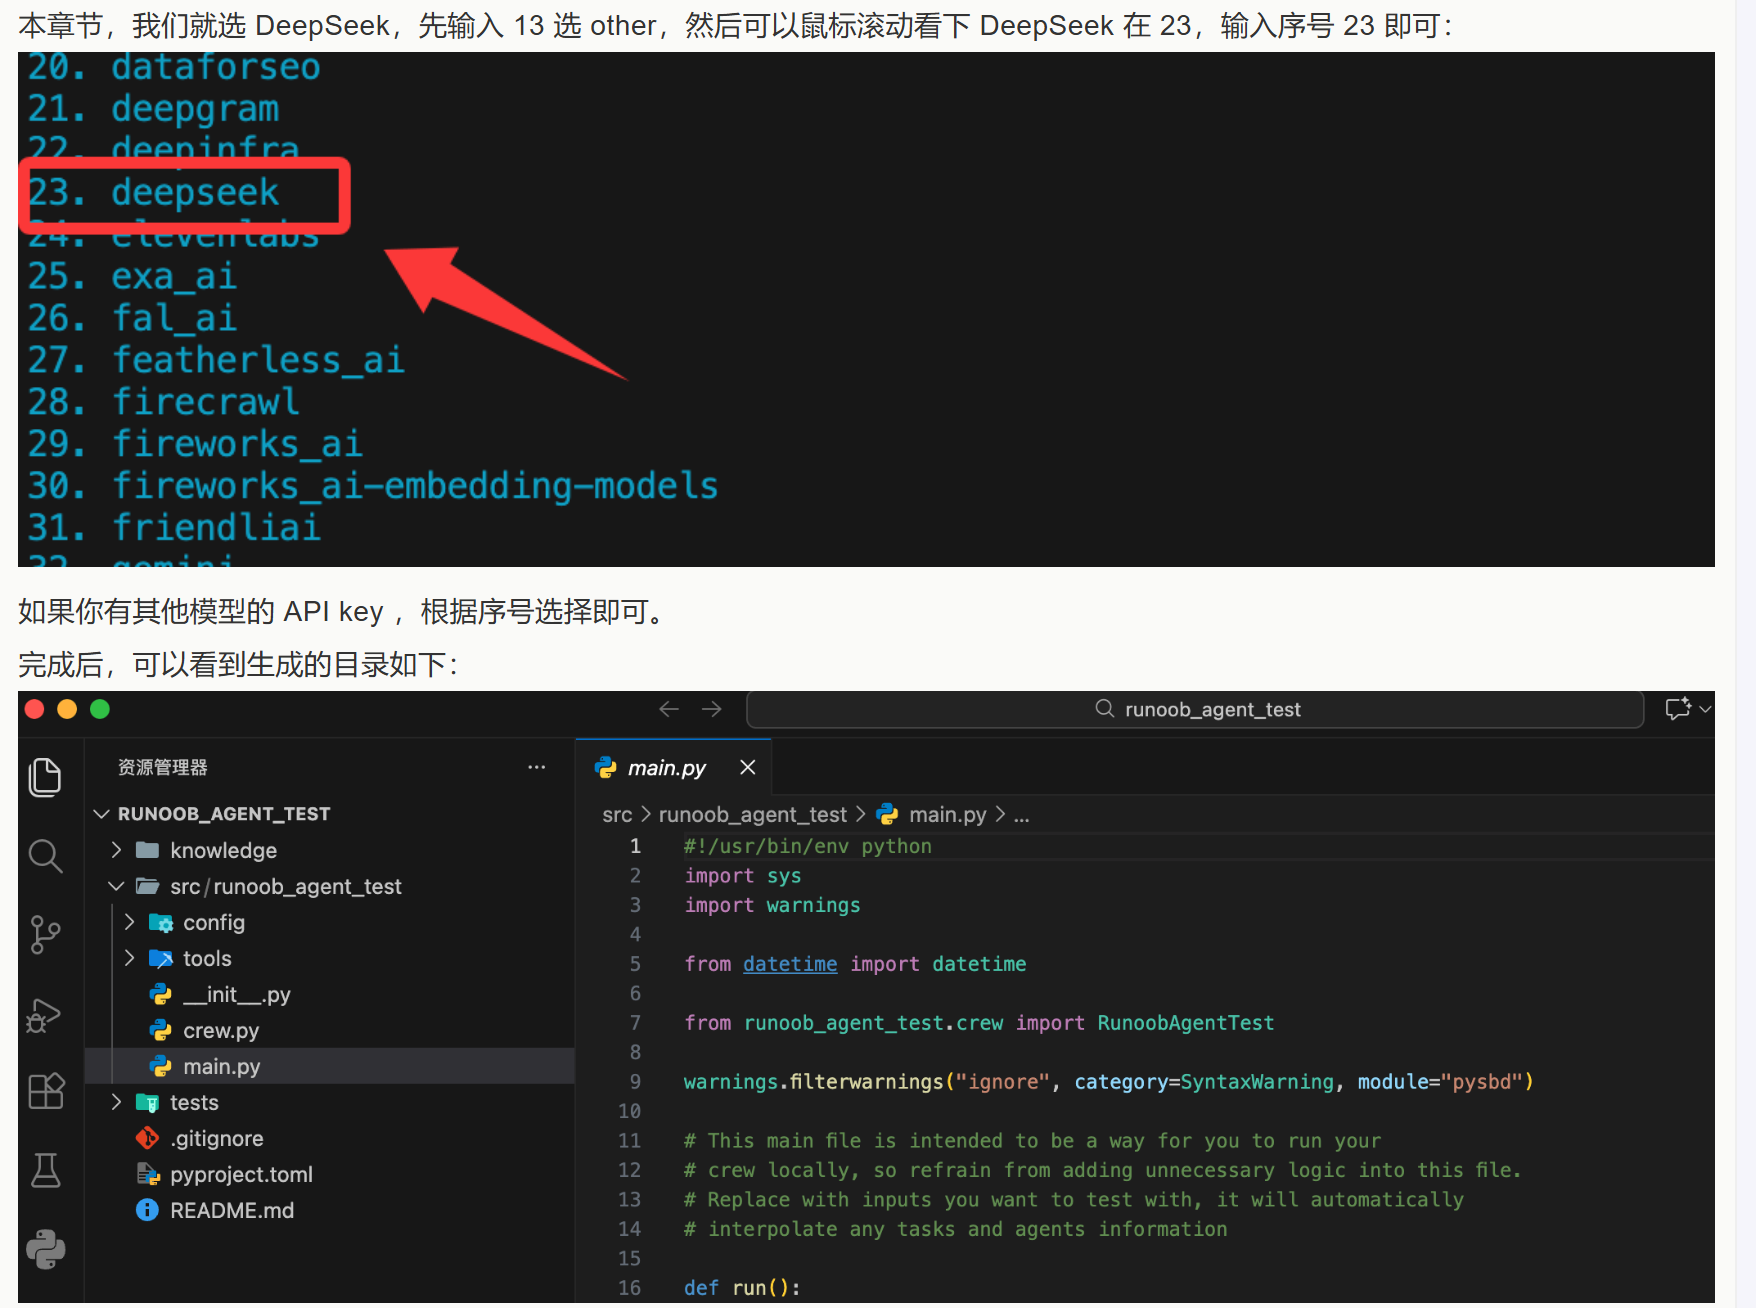
Task: Select the tests folder row
Action: 330,1102
